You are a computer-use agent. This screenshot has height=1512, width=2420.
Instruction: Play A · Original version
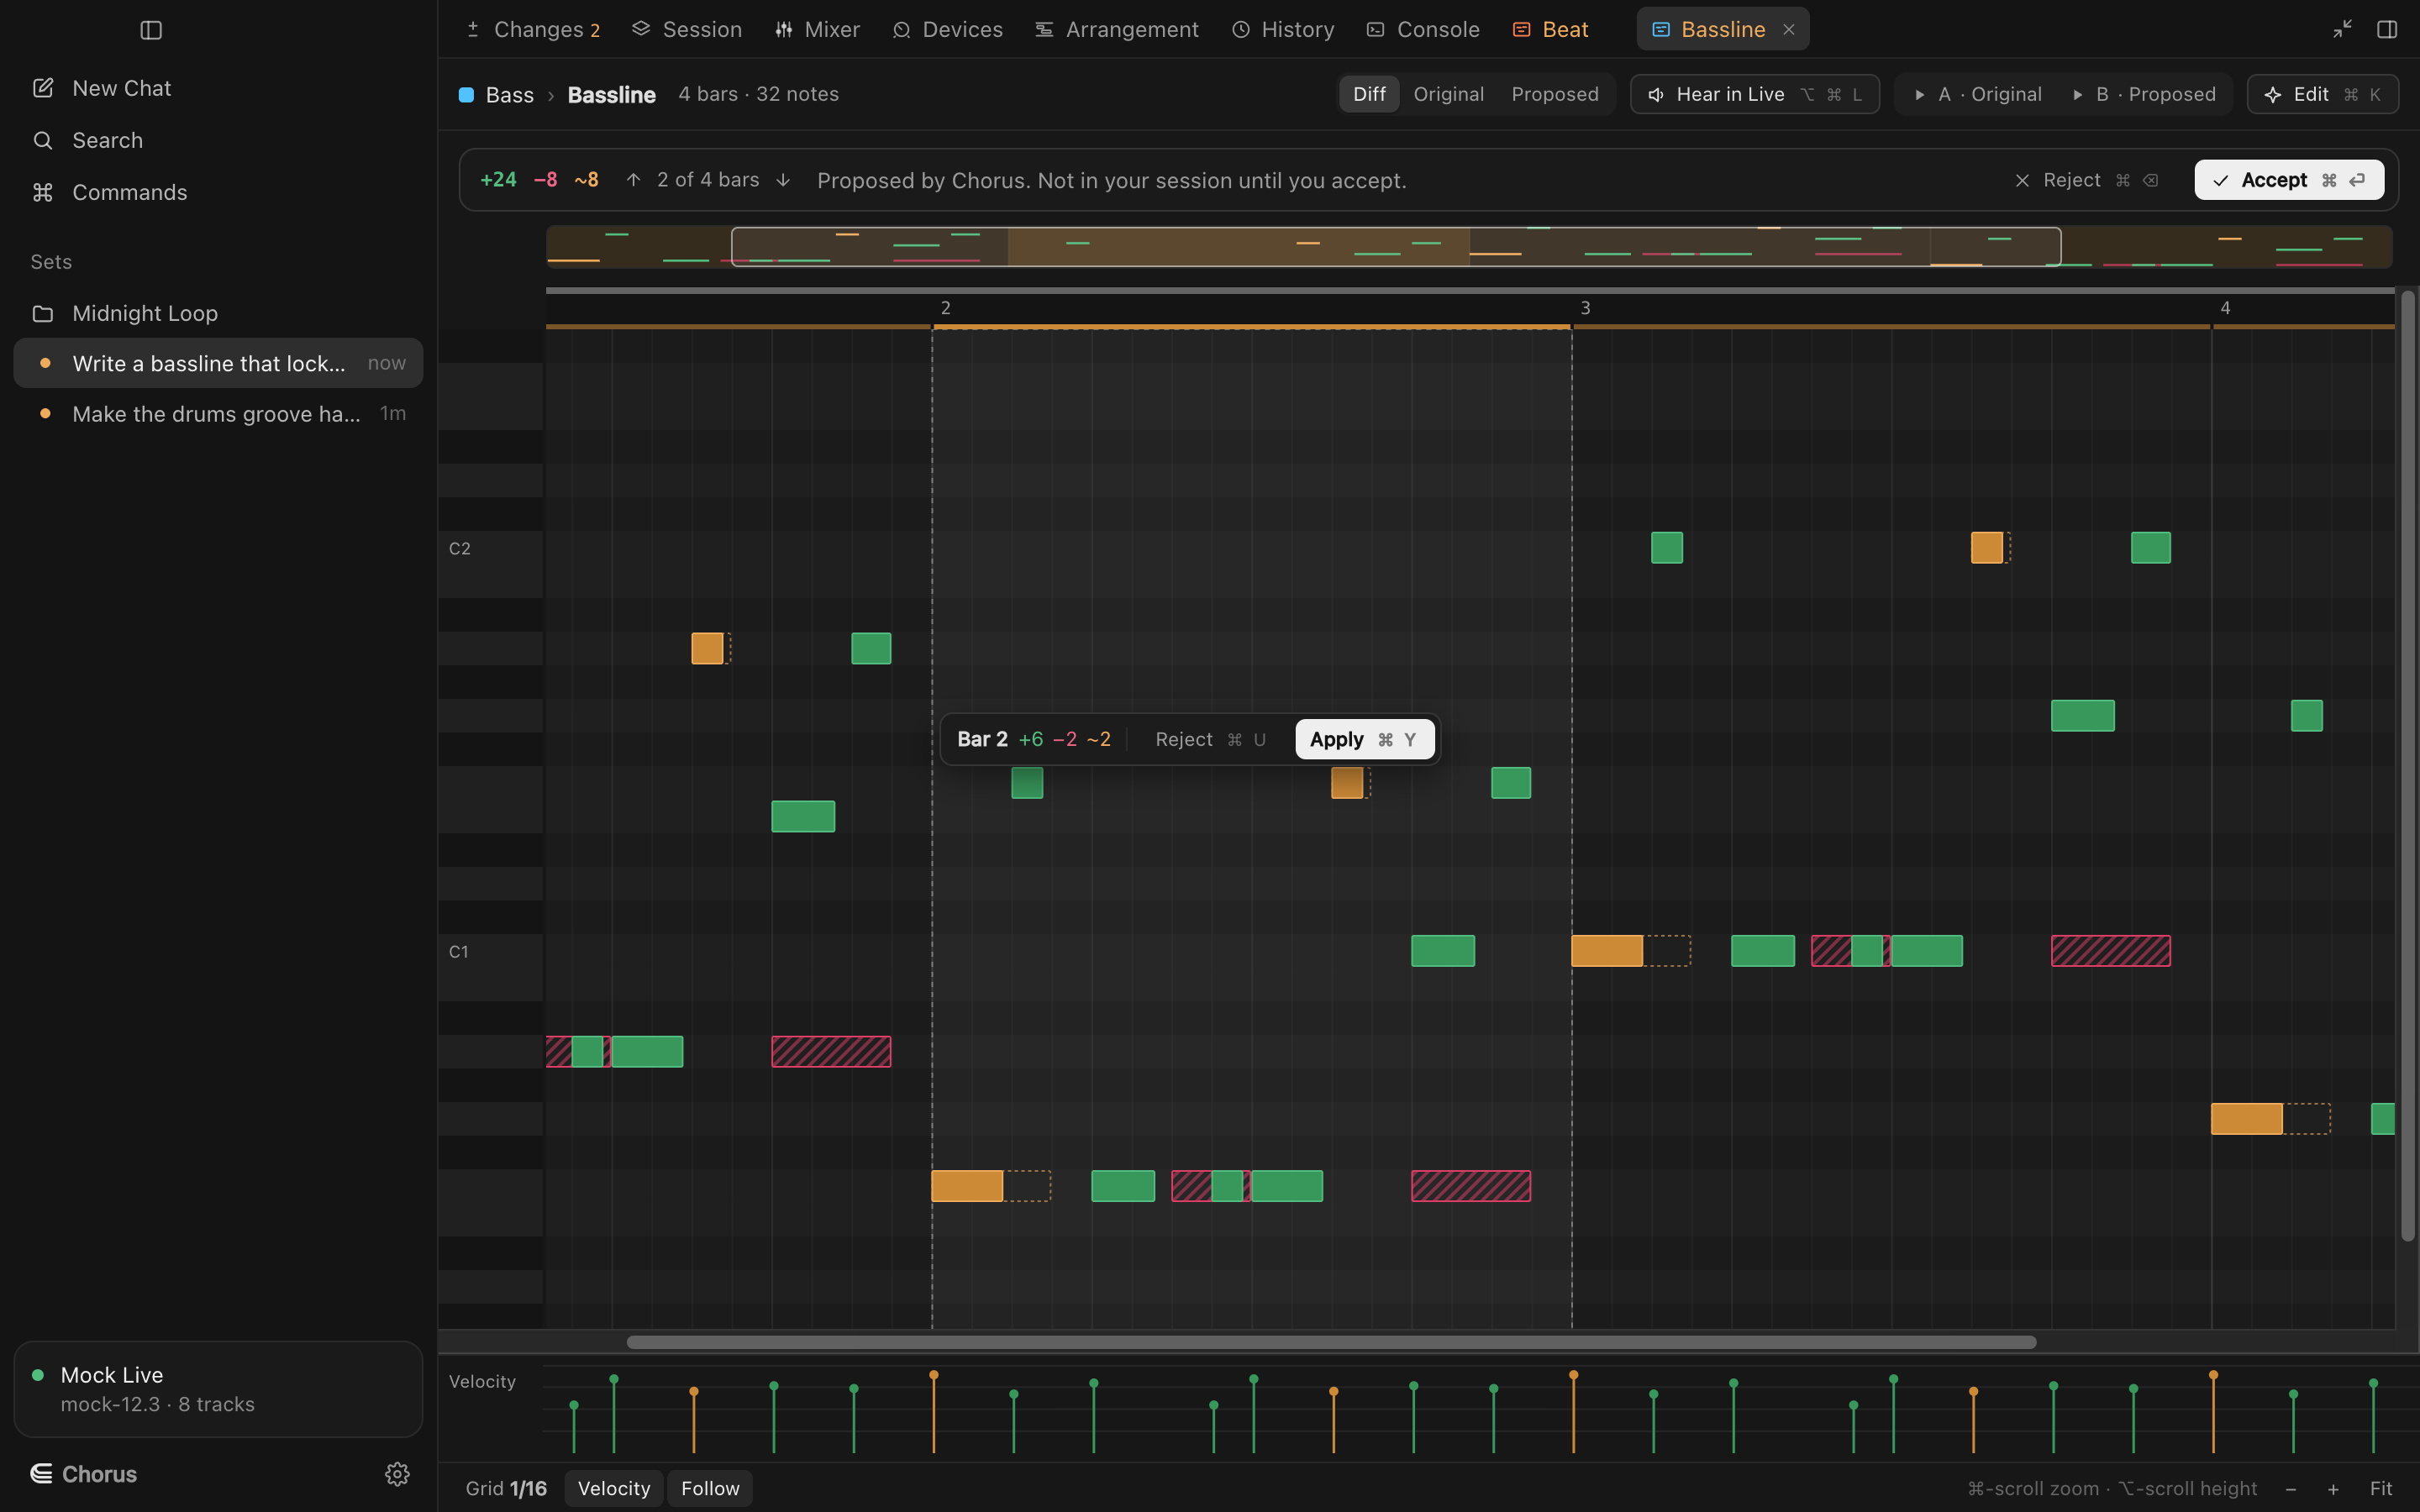pyautogui.click(x=1977, y=94)
